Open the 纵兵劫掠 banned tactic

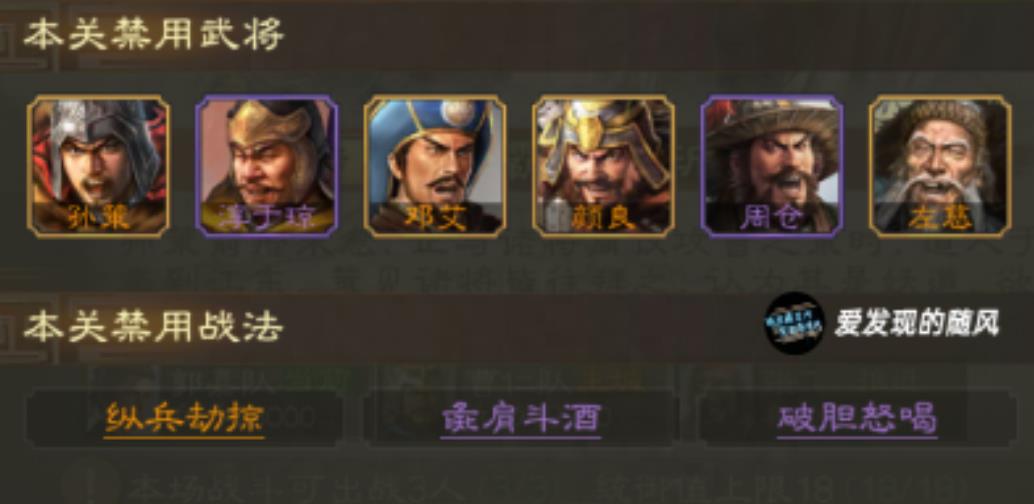coord(184,418)
